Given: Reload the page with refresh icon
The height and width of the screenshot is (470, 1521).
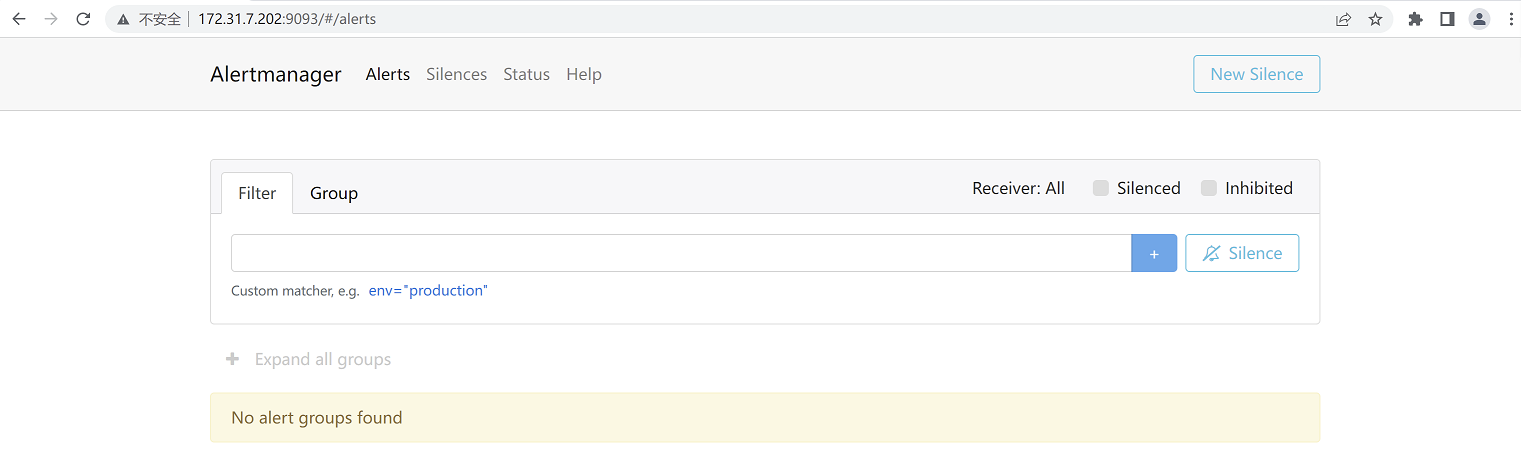Looking at the screenshot, I should (x=83, y=19).
